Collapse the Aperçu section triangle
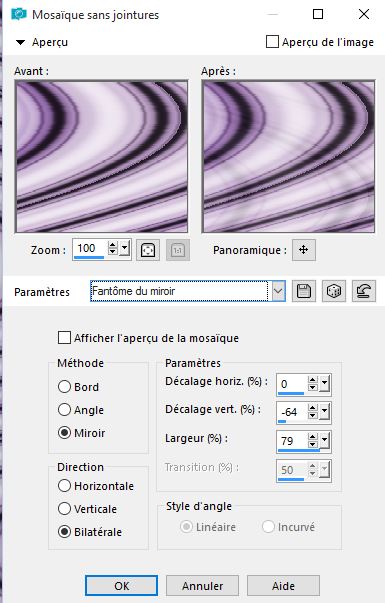 point(20,42)
